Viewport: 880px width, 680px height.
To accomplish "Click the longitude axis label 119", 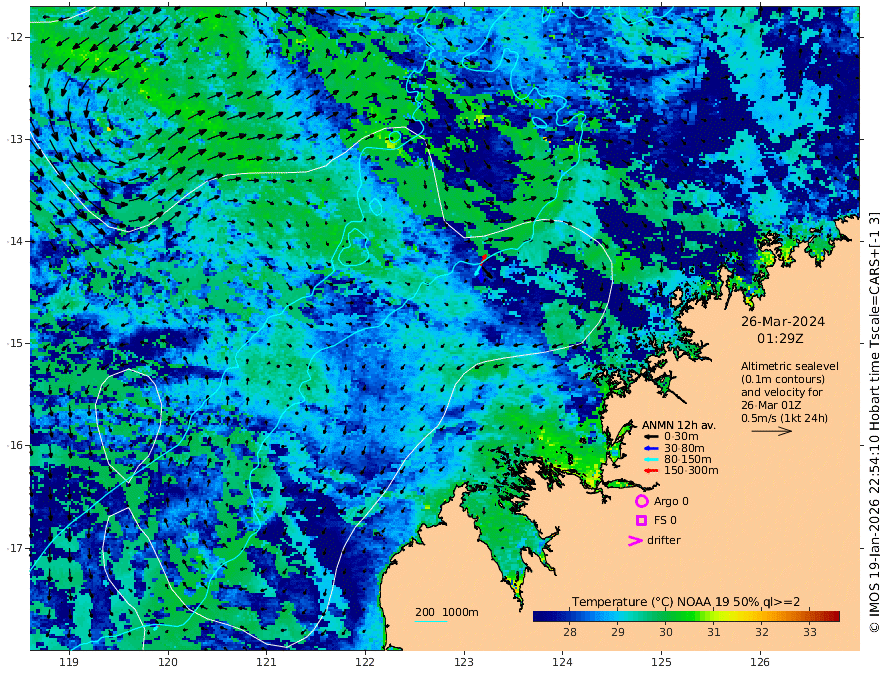I will click(x=69, y=662).
